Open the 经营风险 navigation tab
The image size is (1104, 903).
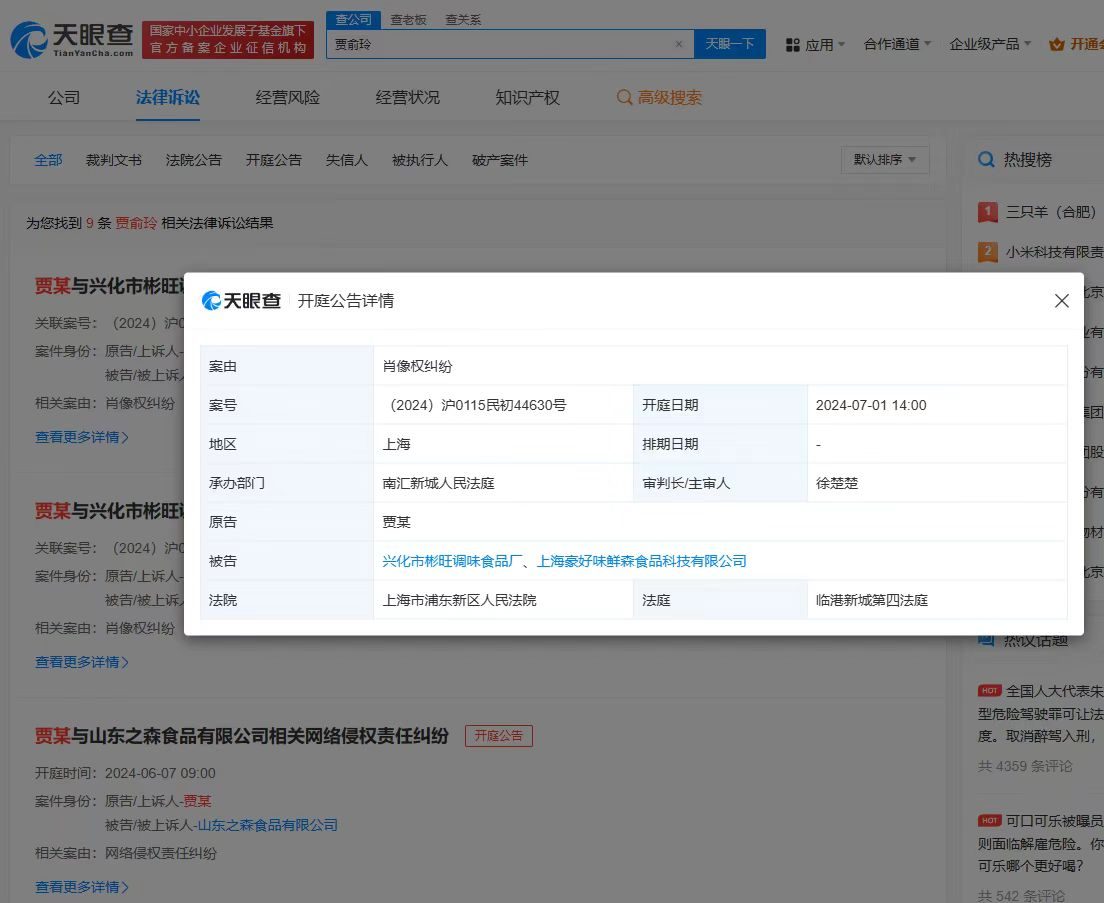(286, 97)
